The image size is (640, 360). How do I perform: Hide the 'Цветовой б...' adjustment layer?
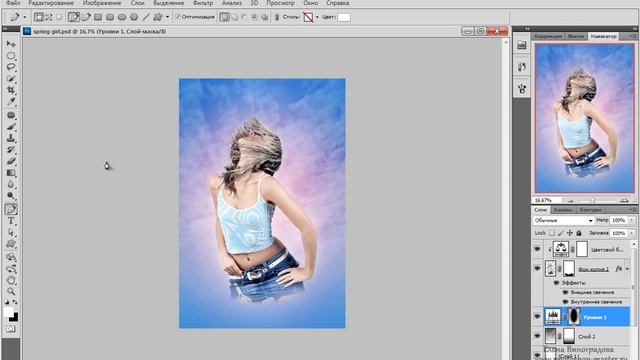[x=537, y=249]
